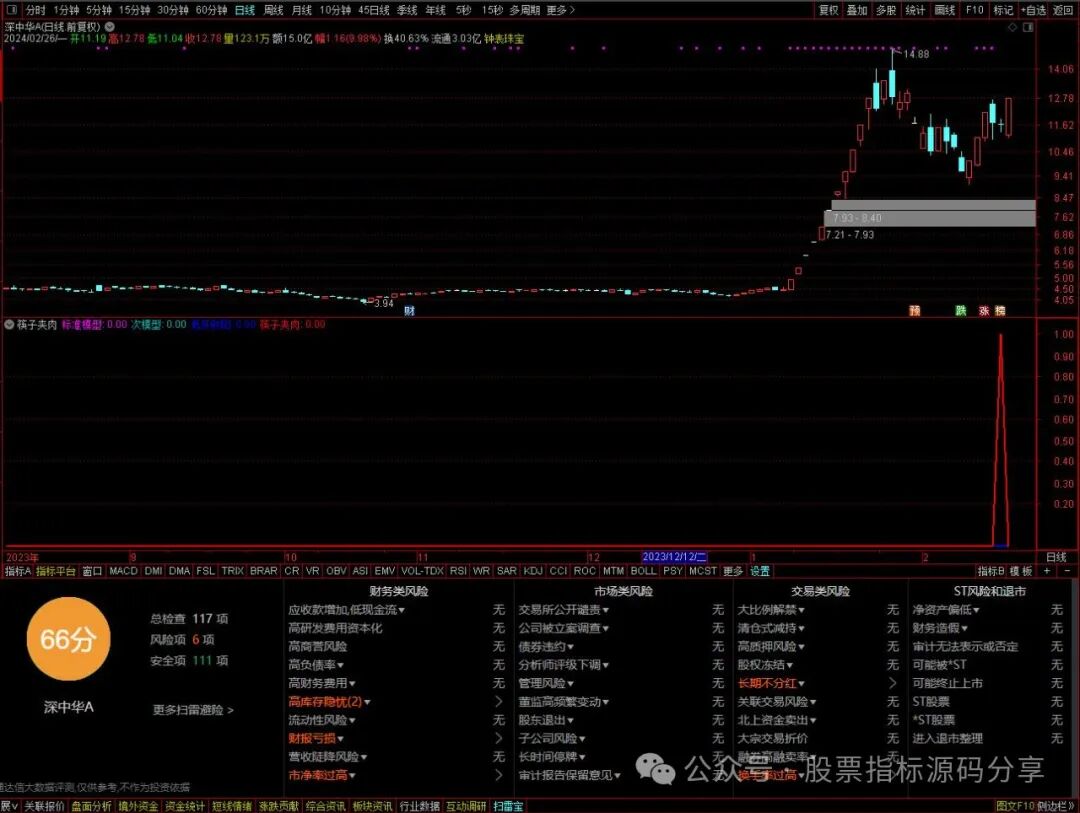The width and height of the screenshot is (1080, 813).
Task: Click the 标记 mark button
Action: pos(1003,10)
